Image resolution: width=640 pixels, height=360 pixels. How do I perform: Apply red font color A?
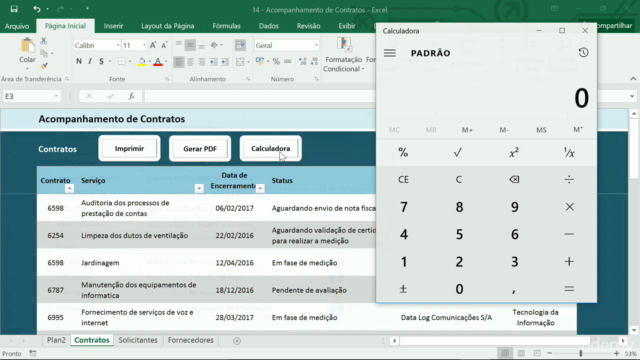click(158, 62)
